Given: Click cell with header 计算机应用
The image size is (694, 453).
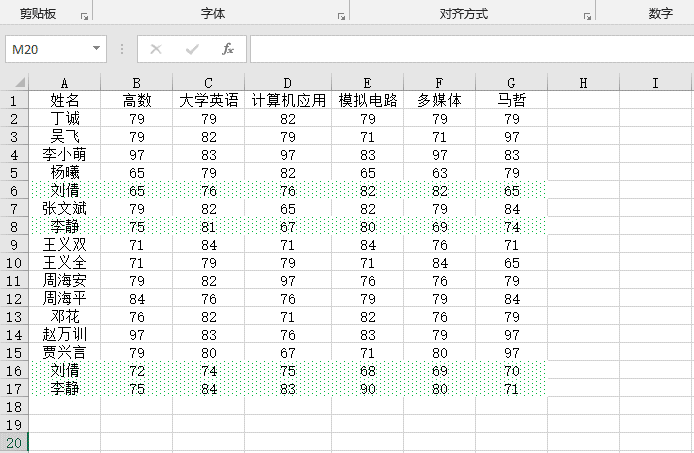Looking at the screenshot, I should [288, 101].
